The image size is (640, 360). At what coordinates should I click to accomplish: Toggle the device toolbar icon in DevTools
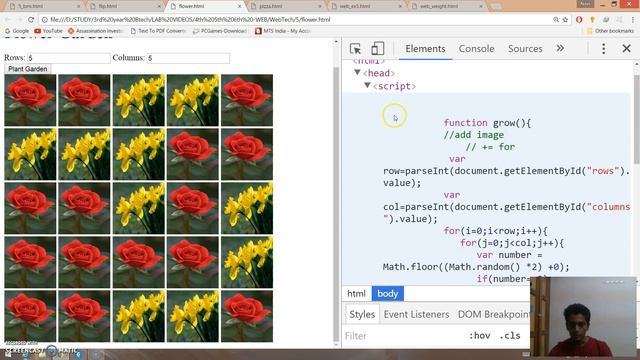click(x=378, y=48)
